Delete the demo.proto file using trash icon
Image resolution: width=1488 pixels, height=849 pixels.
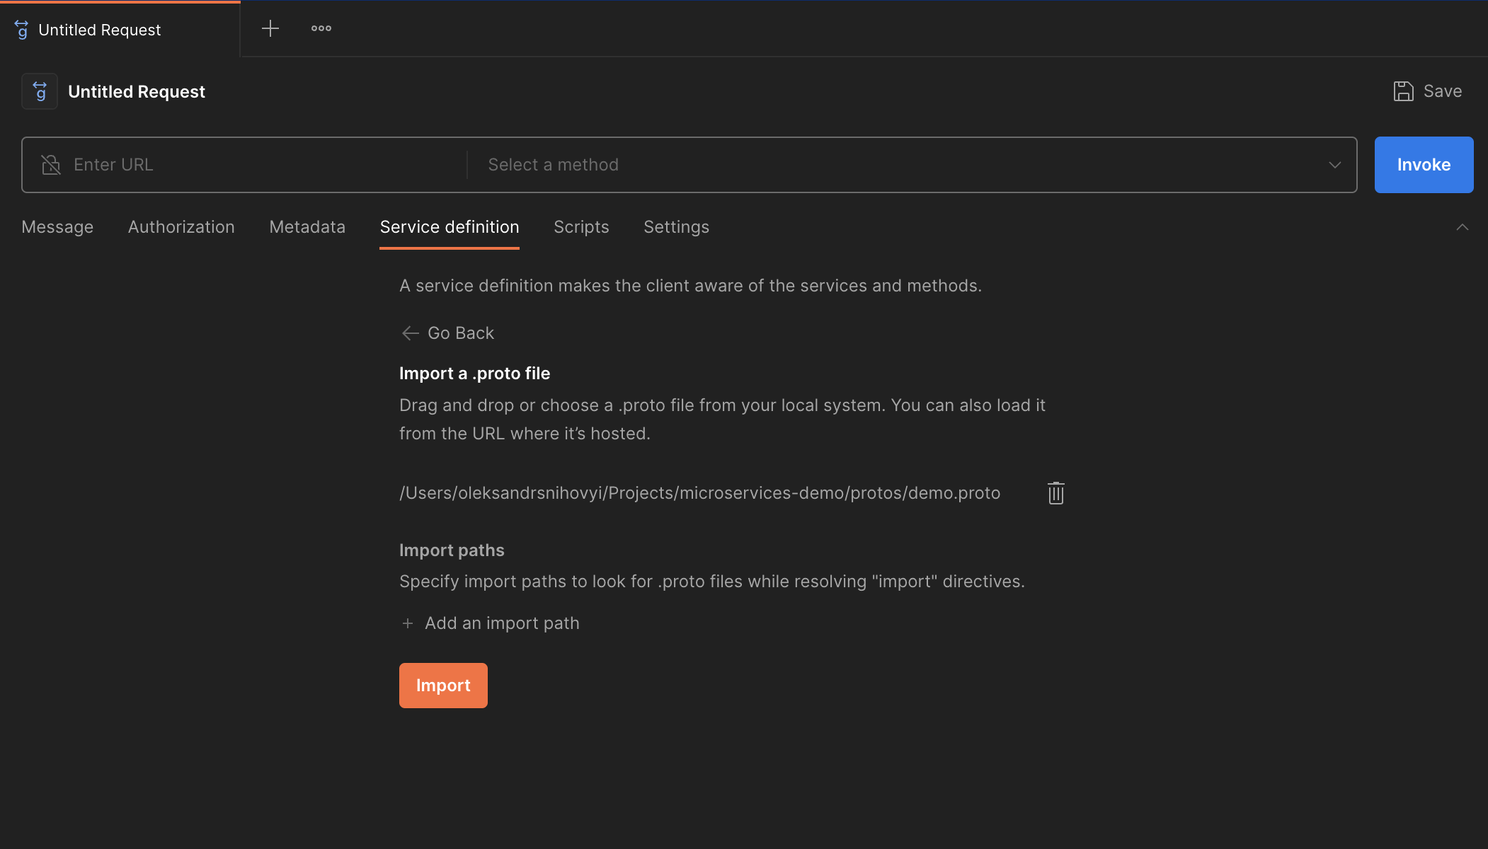(1055, 492)
